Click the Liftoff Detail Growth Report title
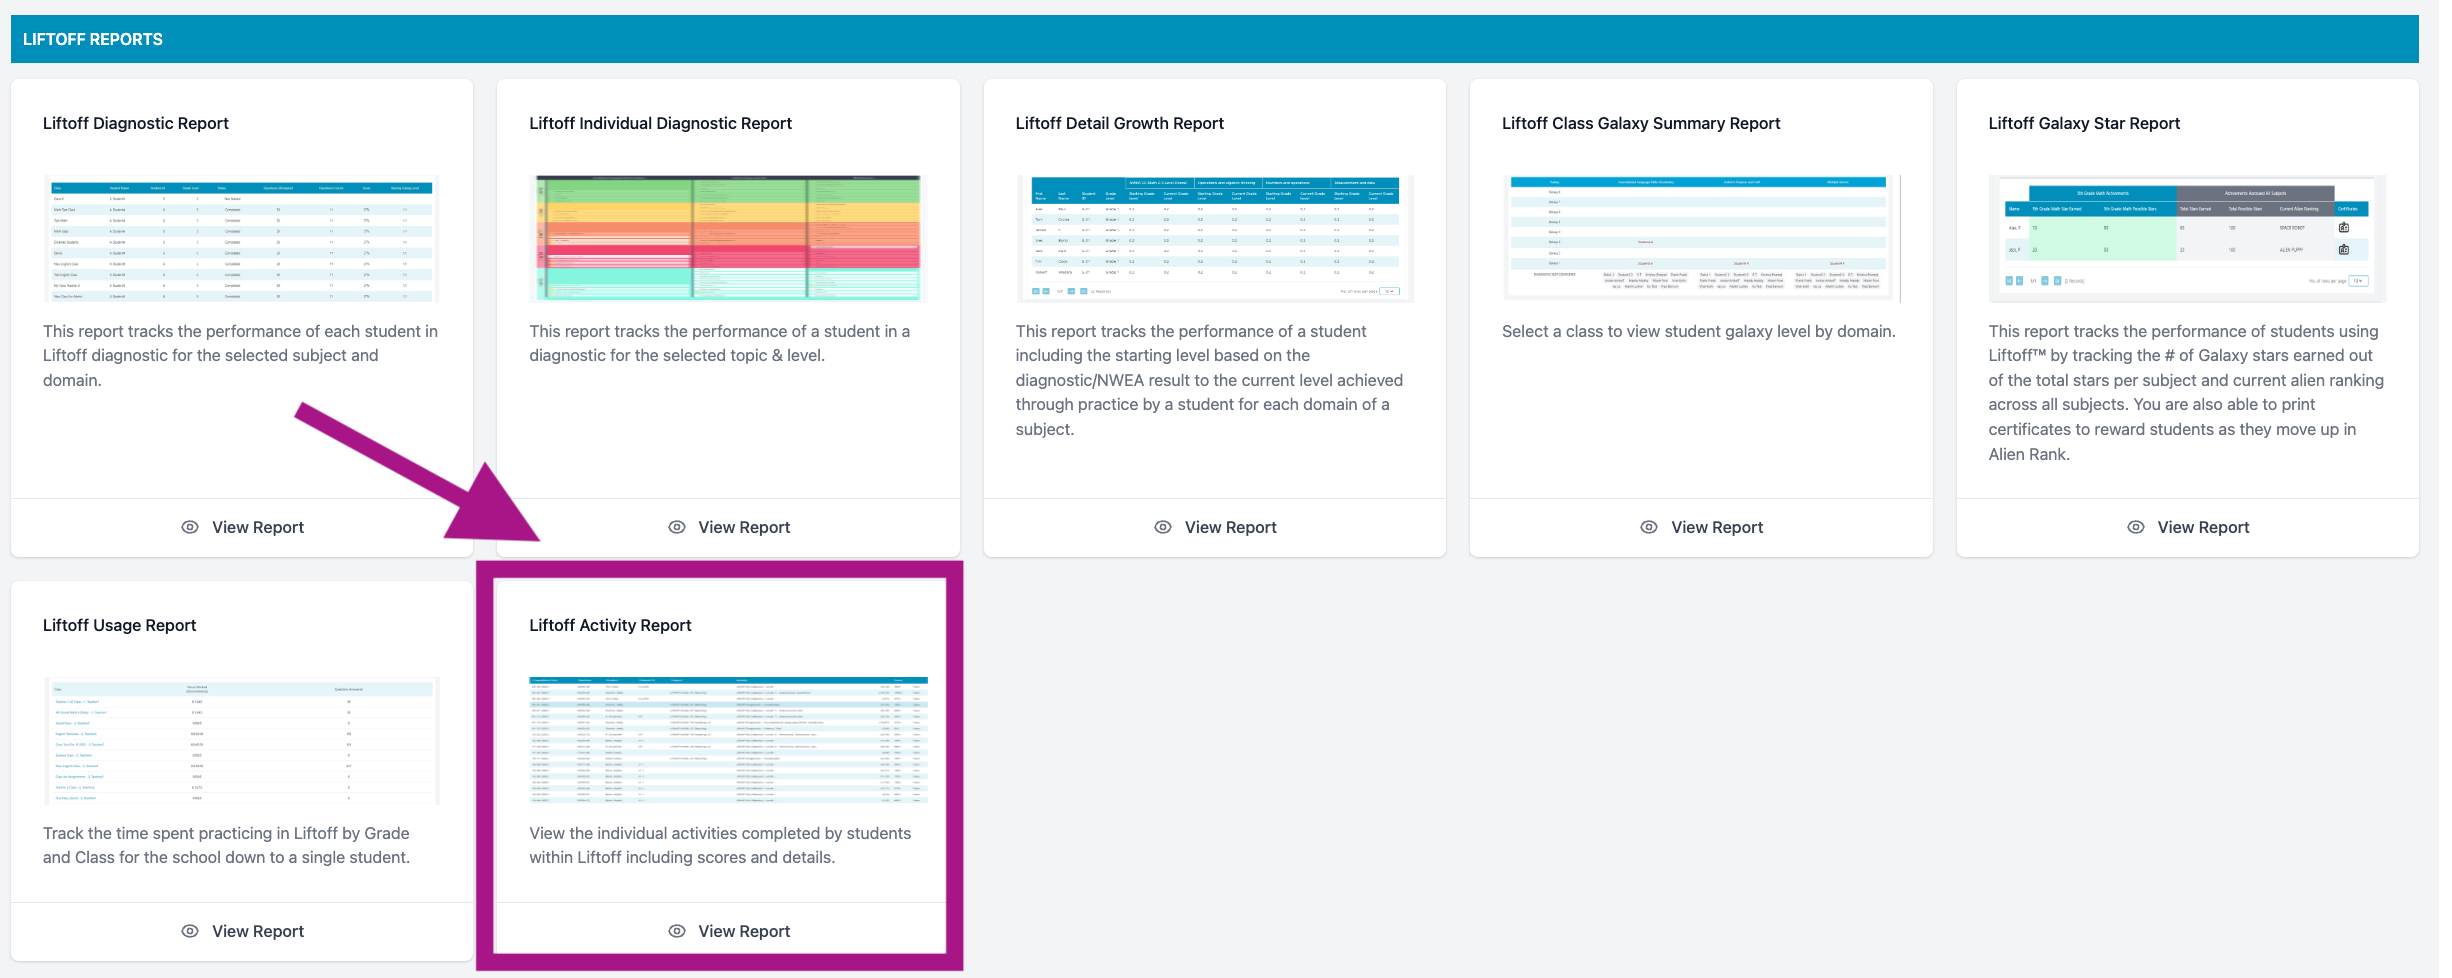Image resolution: width=2452 pixels, height=978 pixels. click(x=1120, y=123)
